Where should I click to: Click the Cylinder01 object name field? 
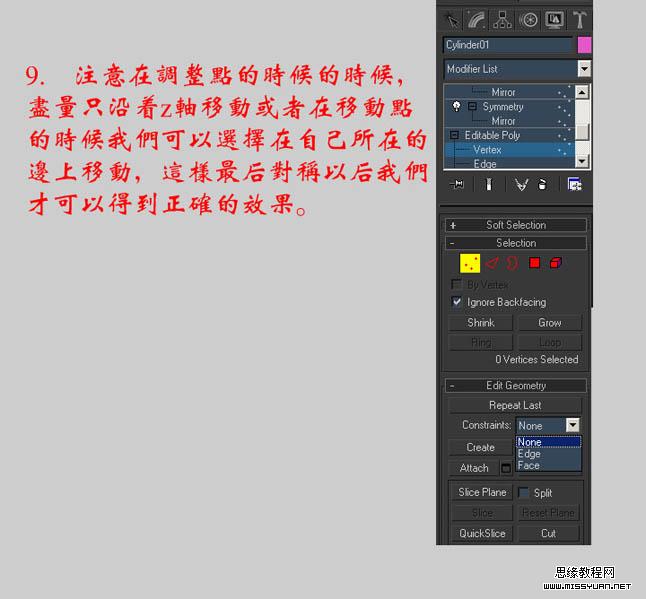(509, 45)
